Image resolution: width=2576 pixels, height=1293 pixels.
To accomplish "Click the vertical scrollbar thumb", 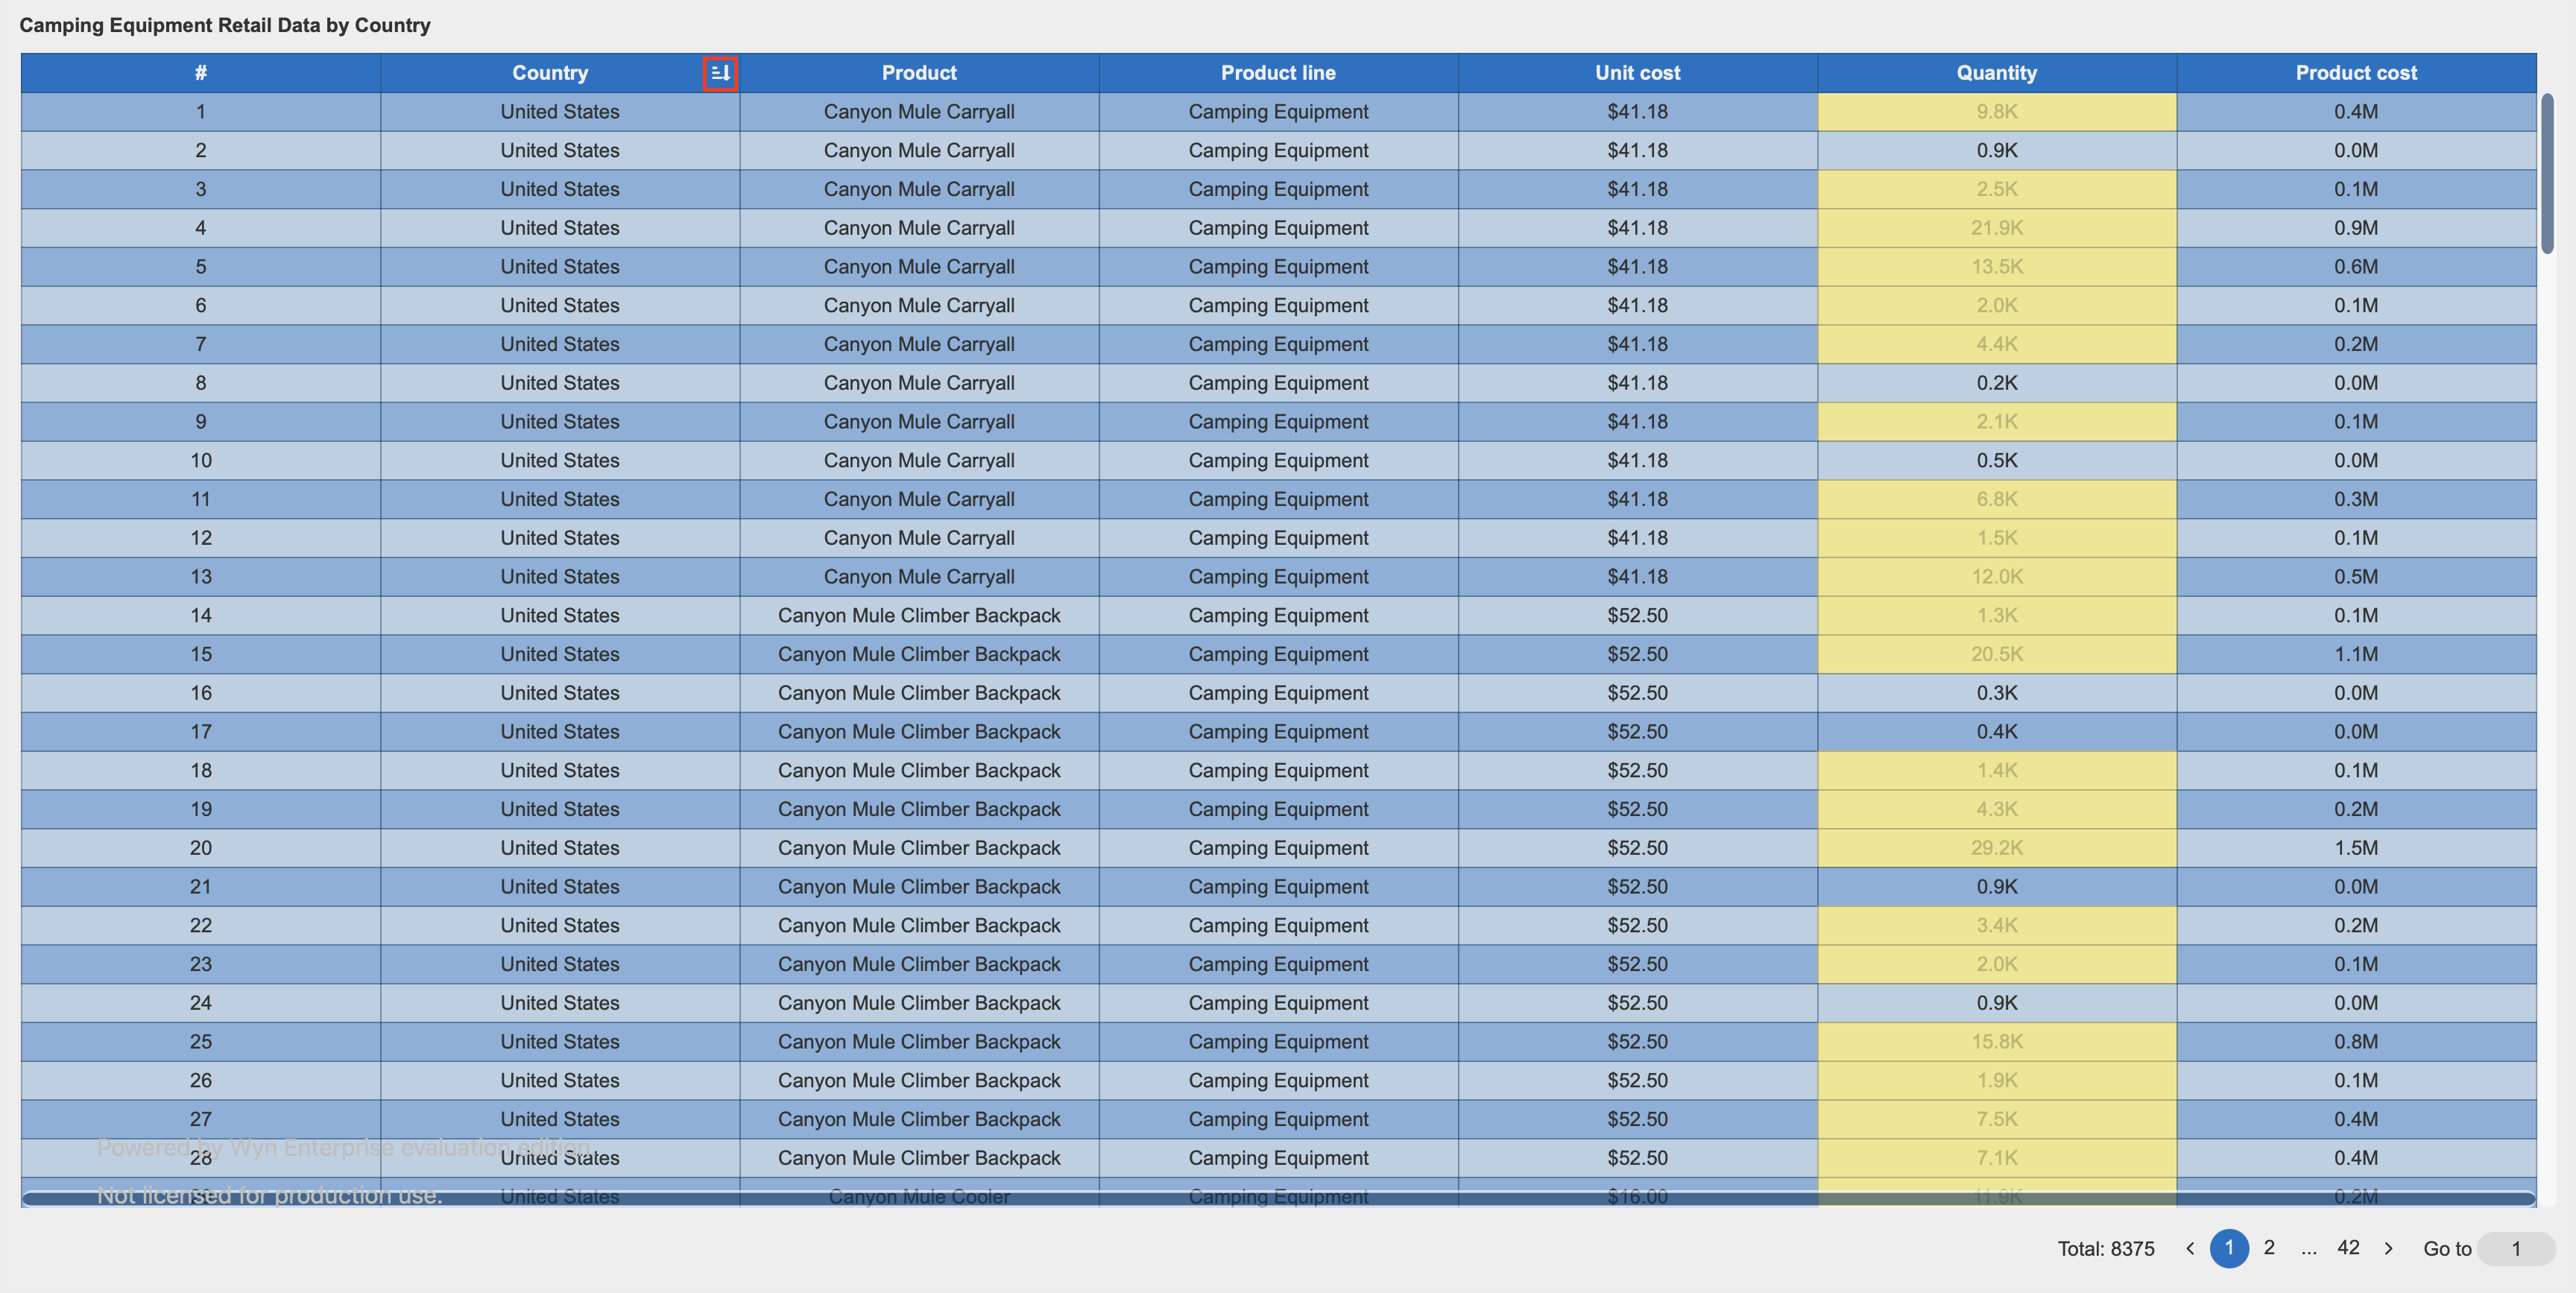I will (2547, 173).
